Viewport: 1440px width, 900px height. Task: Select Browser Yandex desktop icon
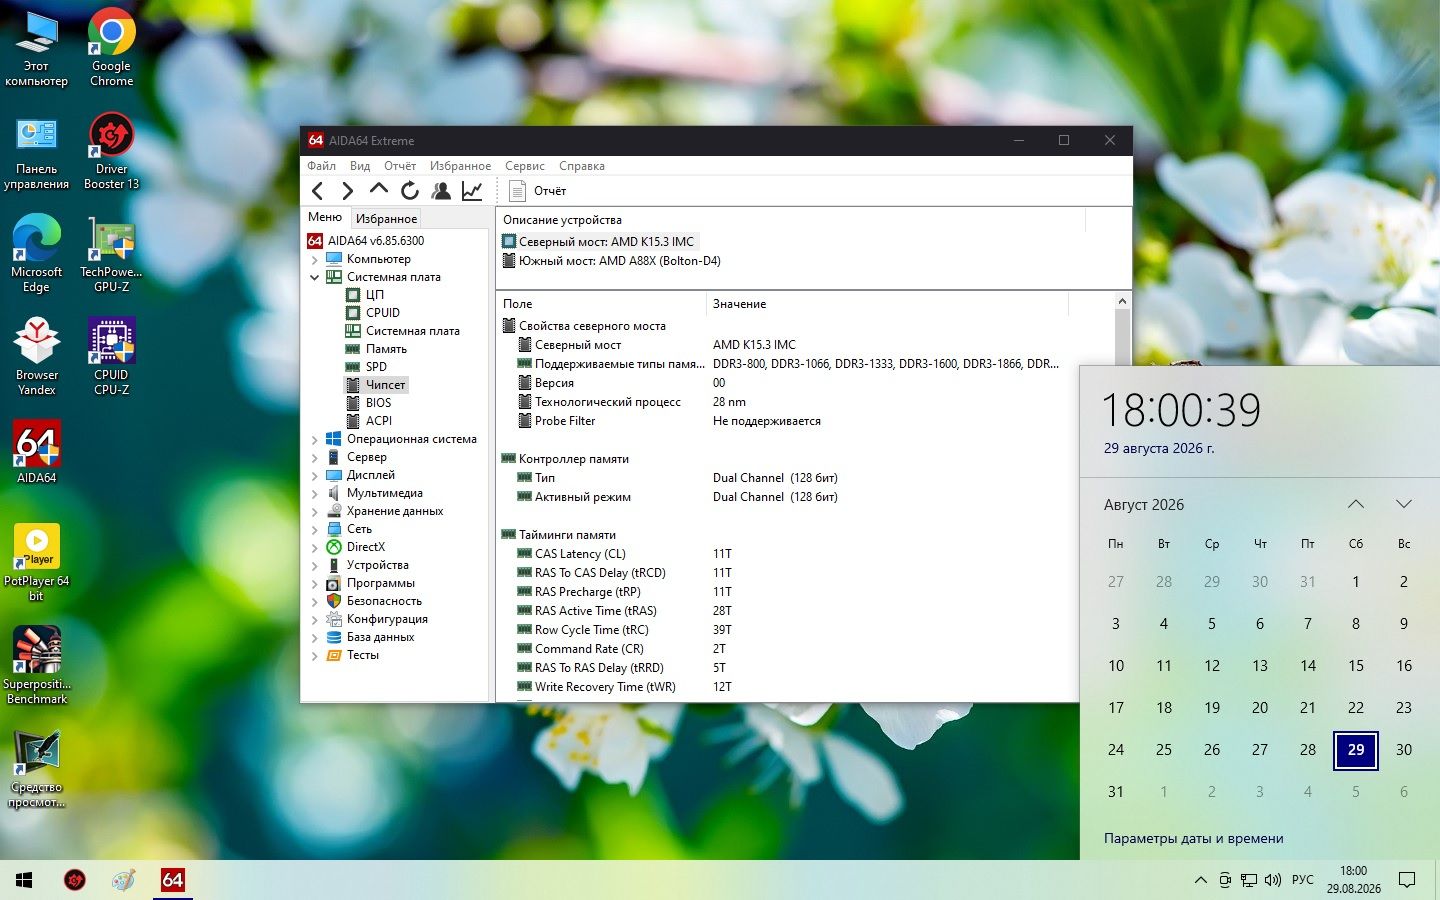tap(37, 357)
